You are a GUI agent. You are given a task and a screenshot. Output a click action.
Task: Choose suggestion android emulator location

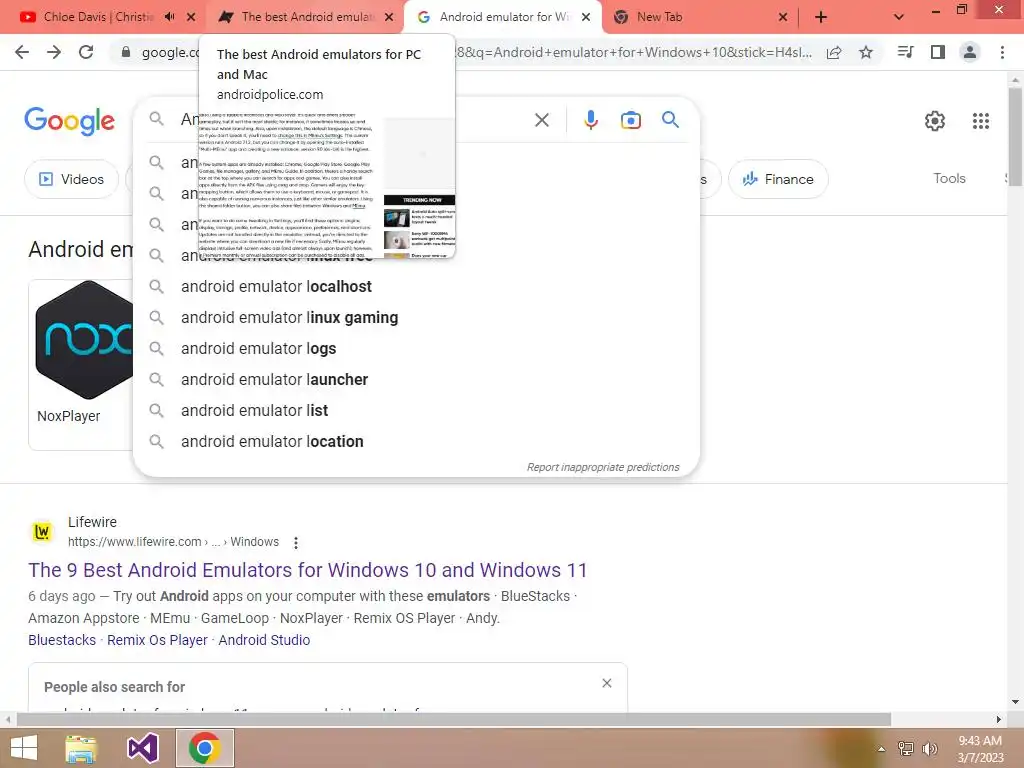[x=416, y=441]
